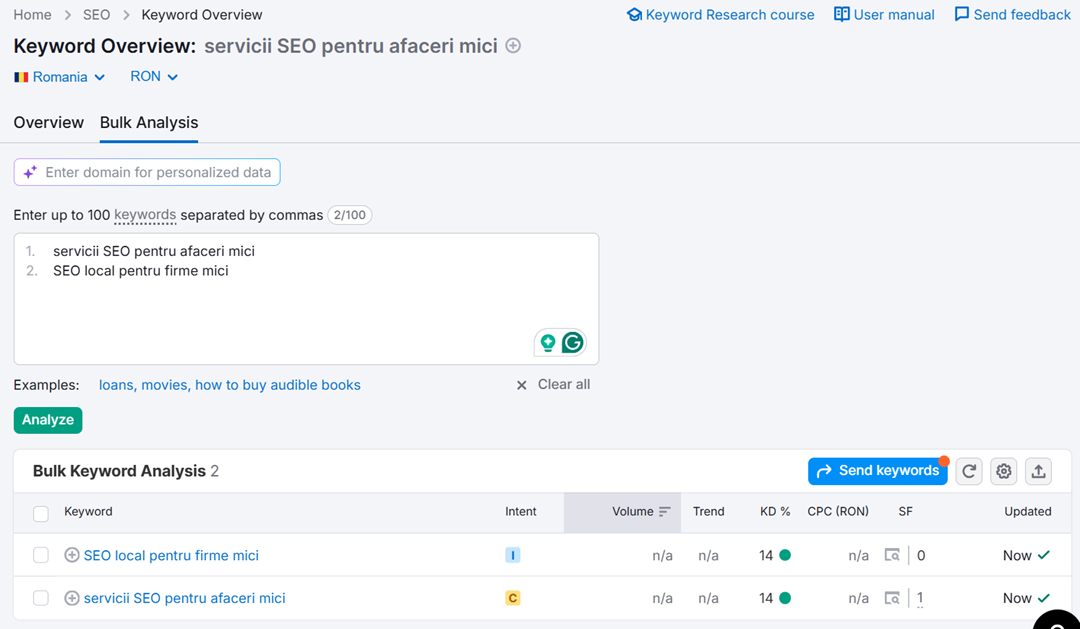The height and width of the screenshot is (629, 1080).
Task: Click the green lightbulb icon in textarea
Action: 547,343
